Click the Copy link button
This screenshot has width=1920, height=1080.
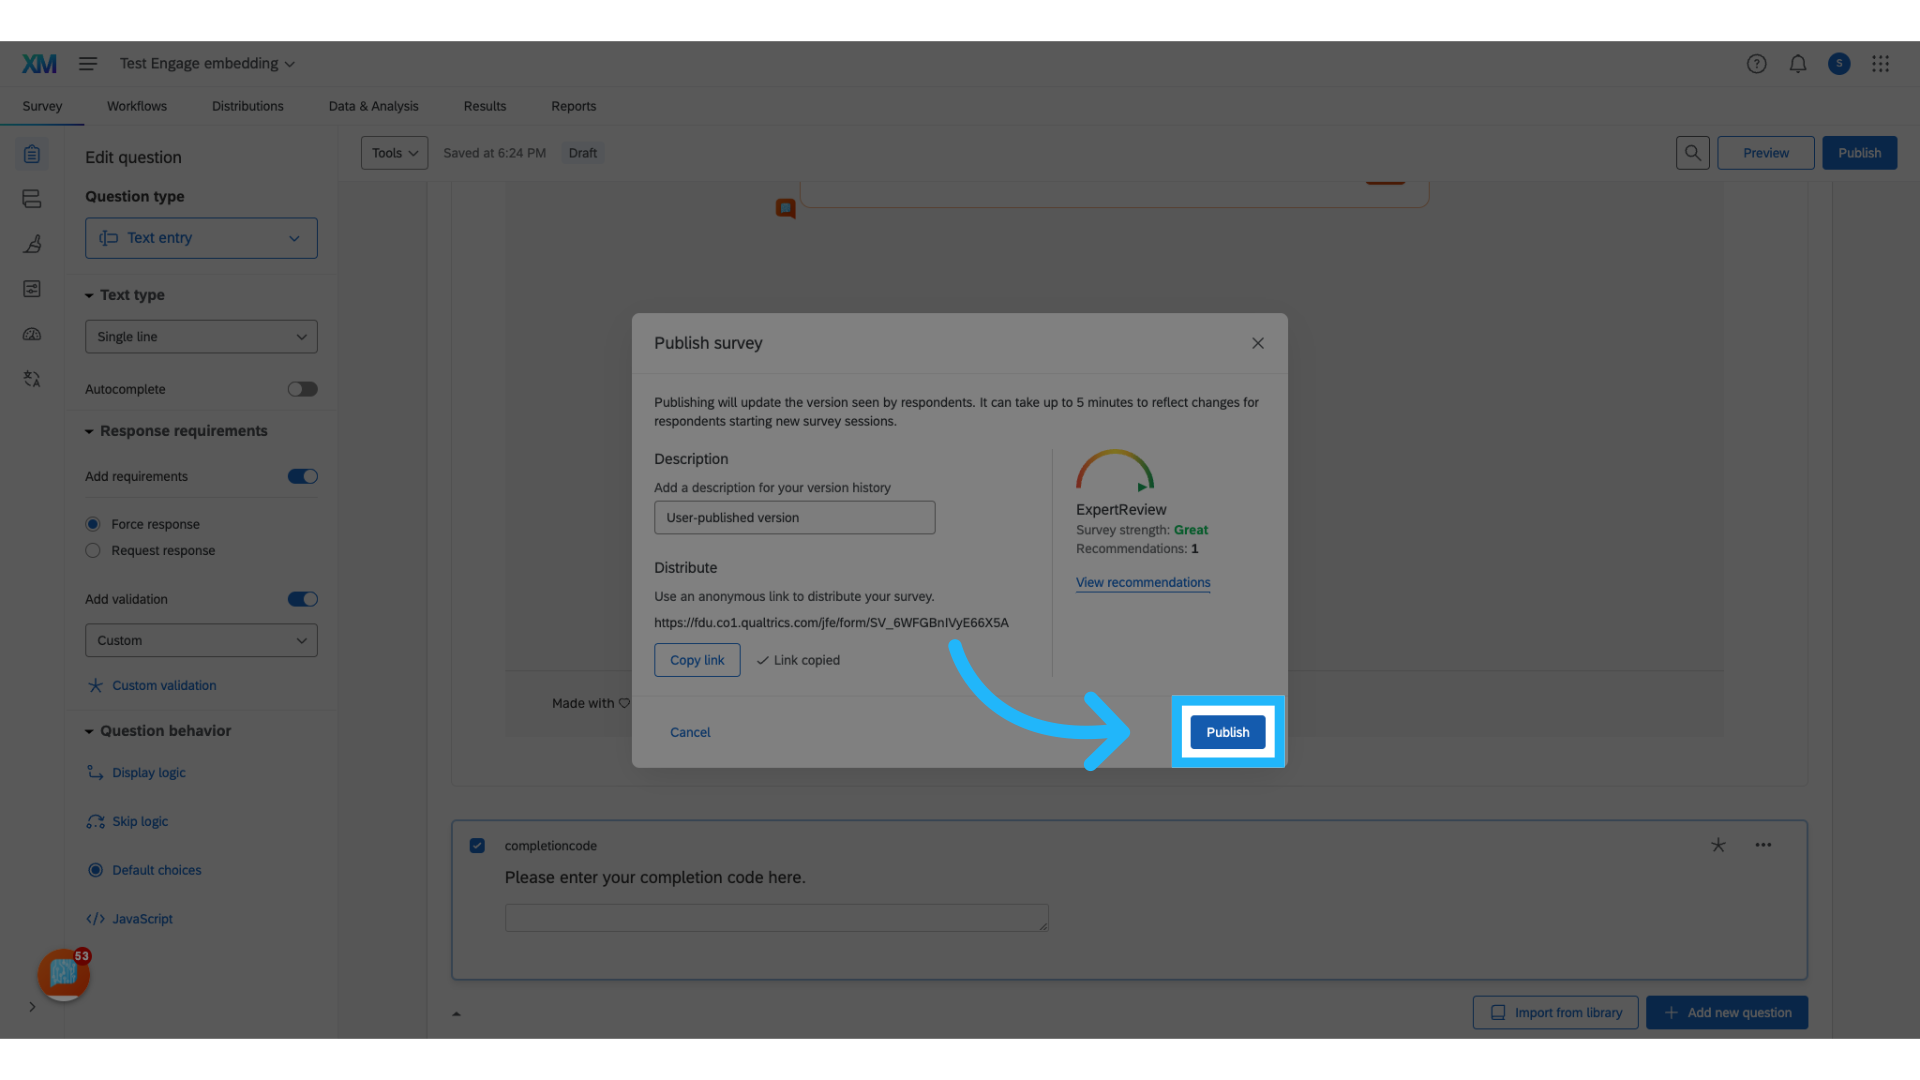click(x=697, y=660)
